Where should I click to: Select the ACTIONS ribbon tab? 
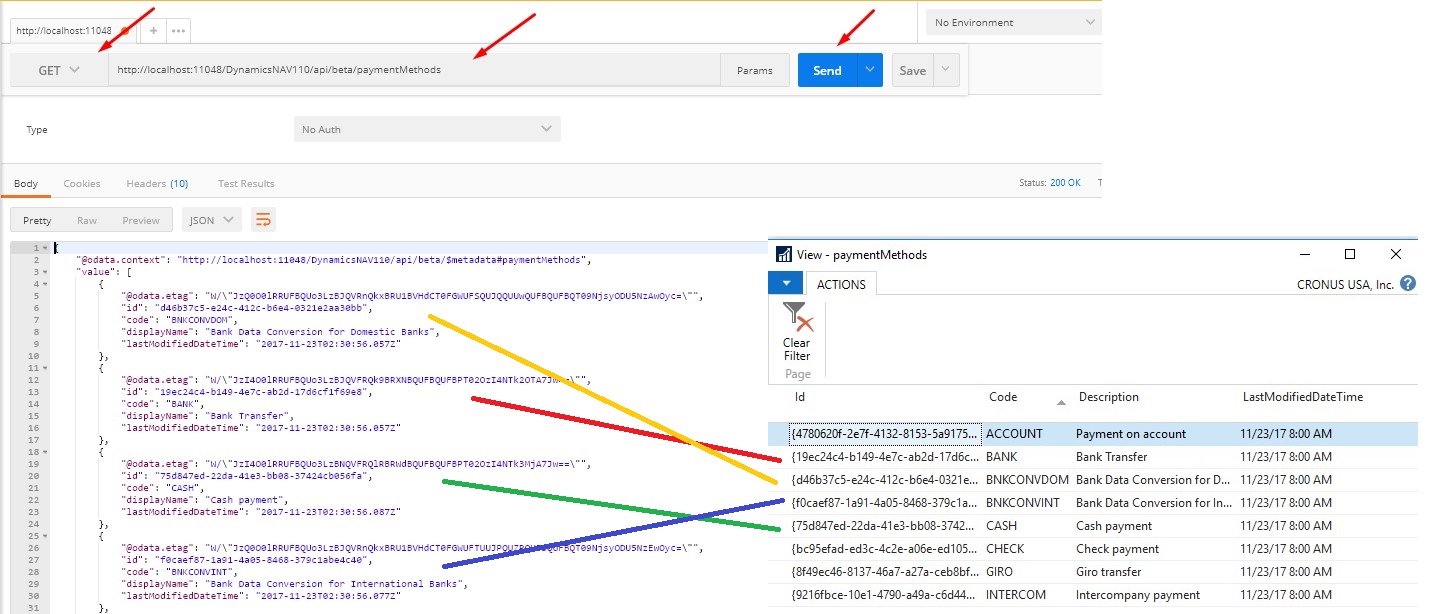(x=841, y=284)
